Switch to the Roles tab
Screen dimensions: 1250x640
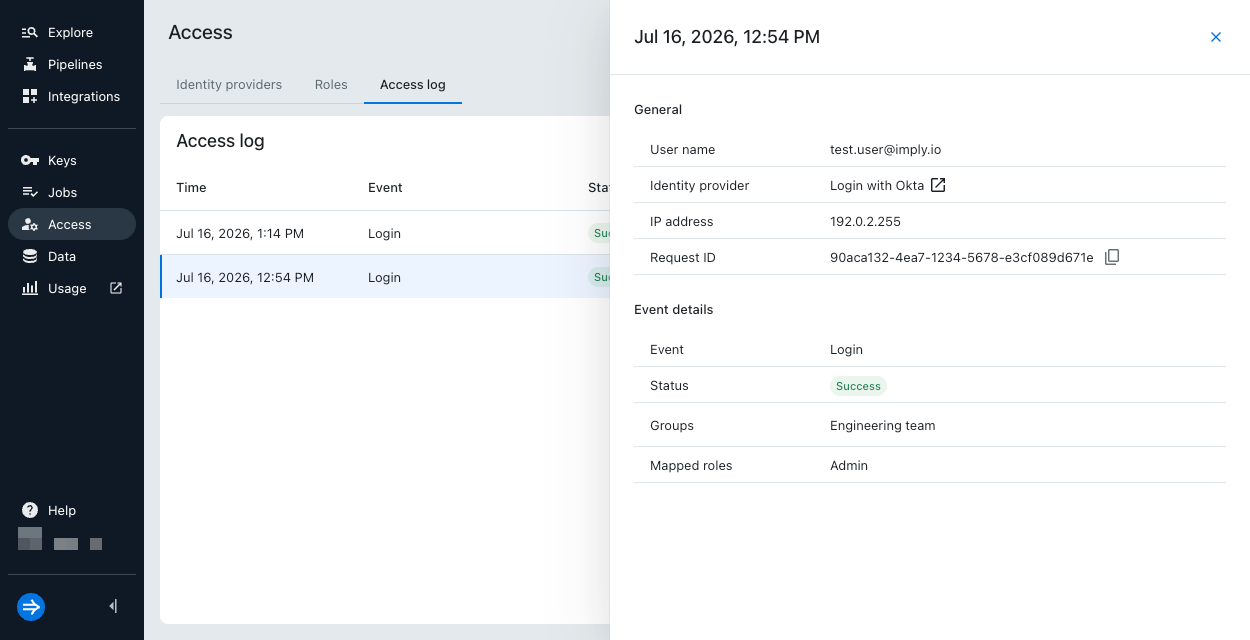(x=331, y=85)
